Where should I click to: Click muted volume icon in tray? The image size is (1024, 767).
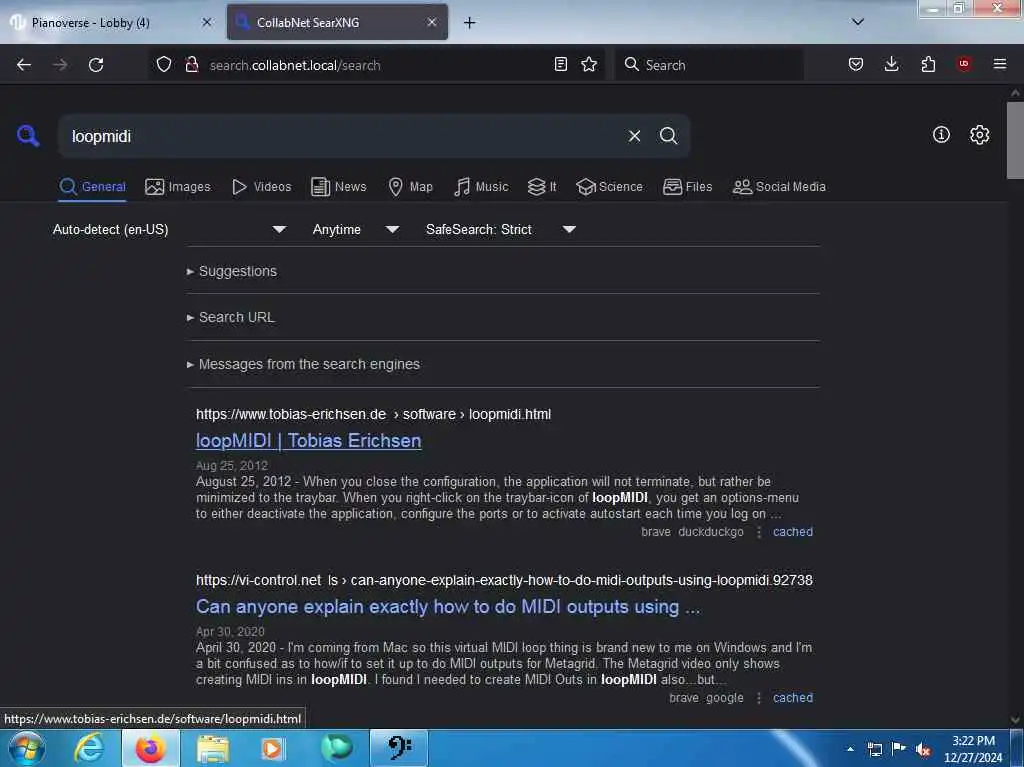923,749
